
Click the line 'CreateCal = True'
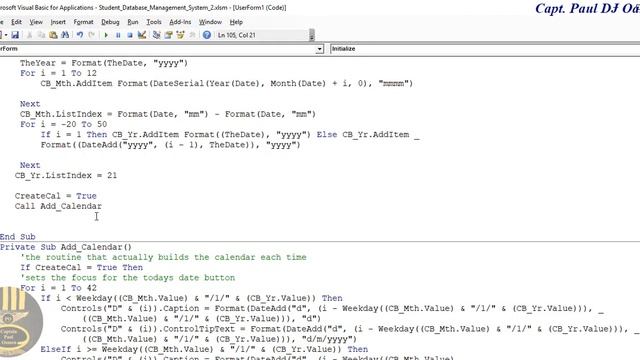pyautogui.click(x=56, y=196)
